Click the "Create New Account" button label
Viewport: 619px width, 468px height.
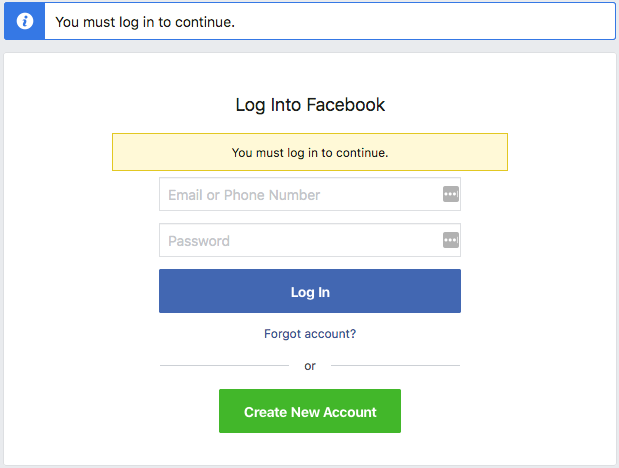click(310, 412)
